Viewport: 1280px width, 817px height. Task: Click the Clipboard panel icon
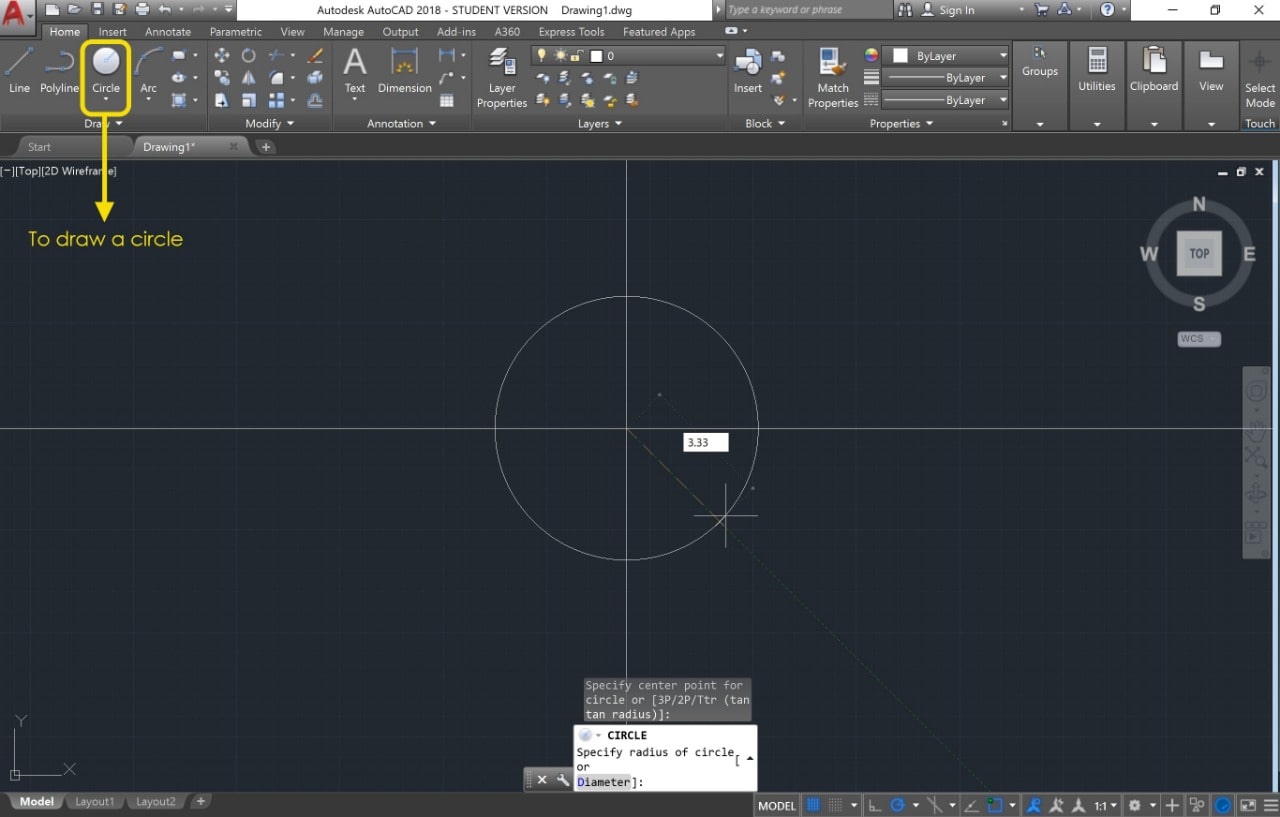[x=1154, y=60]
